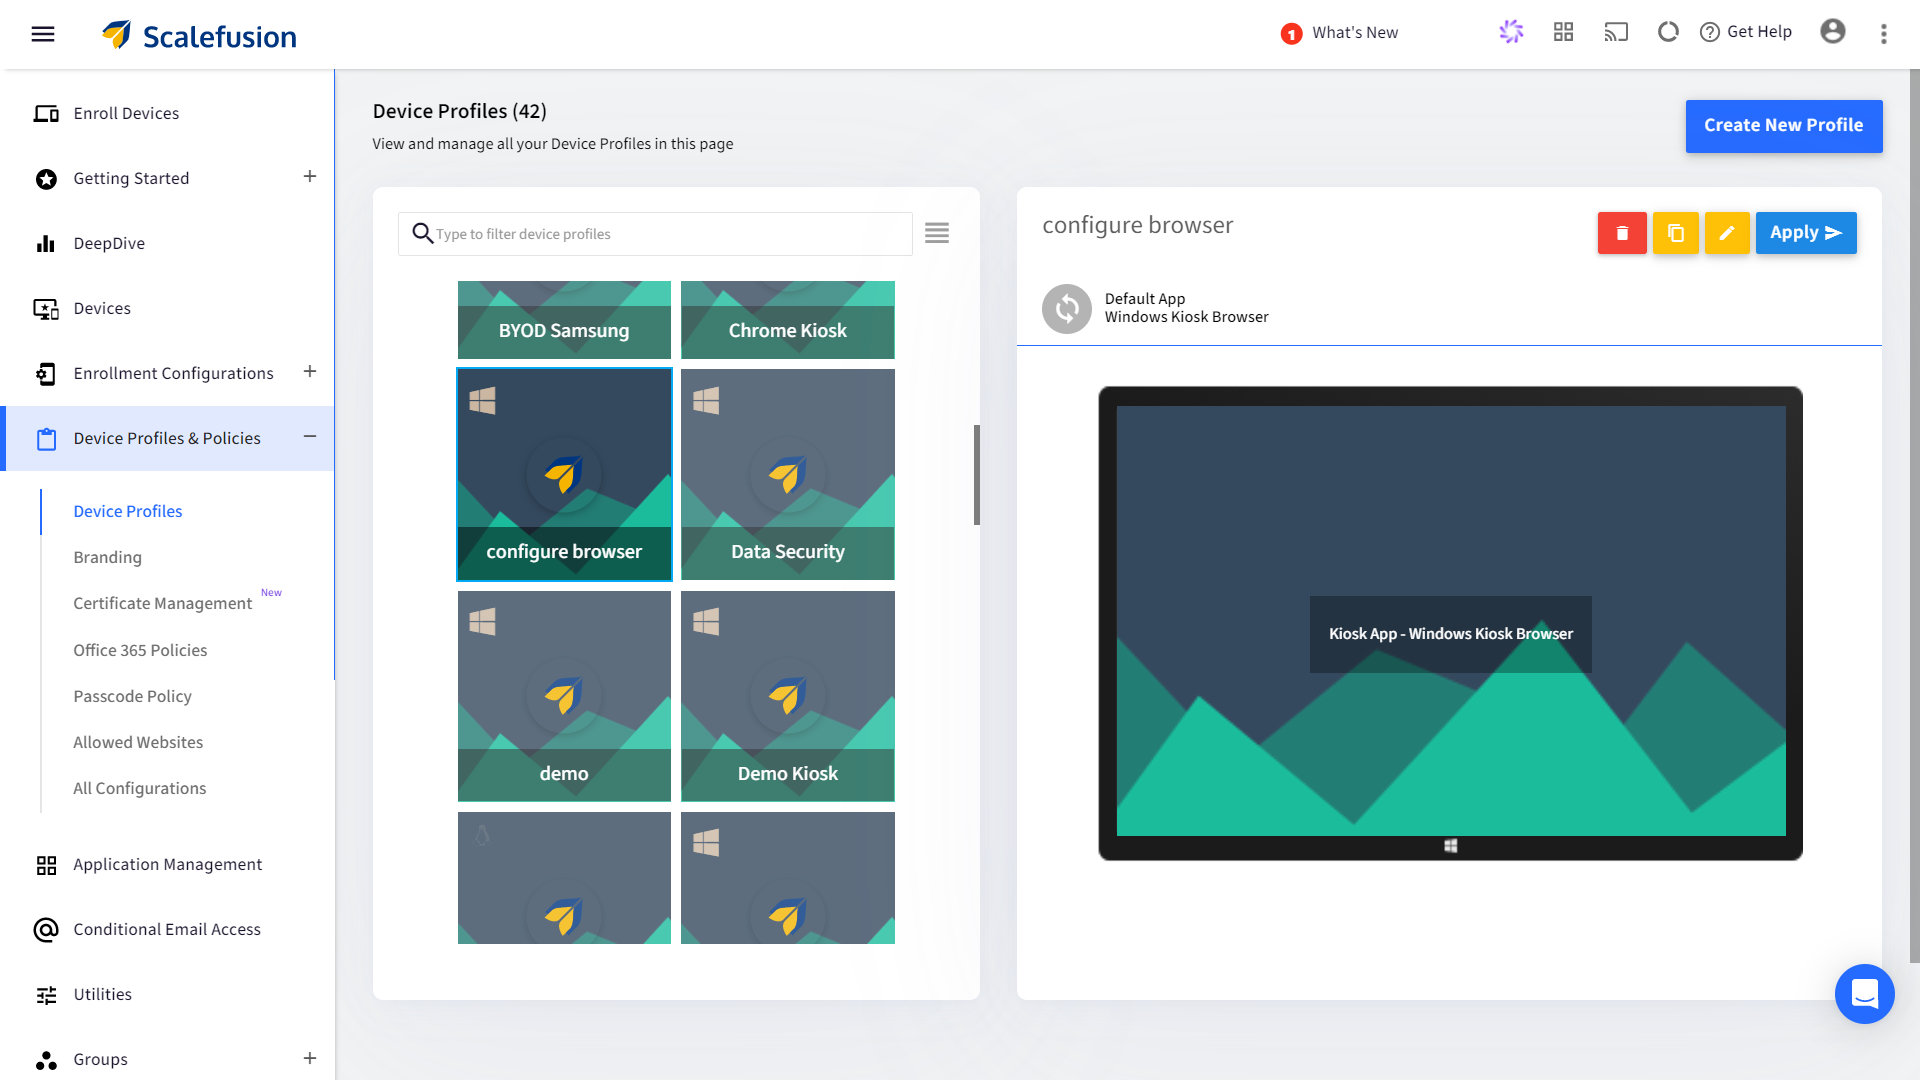Viewport: 1920px width, 1080px height.
Task: Open Certificate Management
Action: 162,603
